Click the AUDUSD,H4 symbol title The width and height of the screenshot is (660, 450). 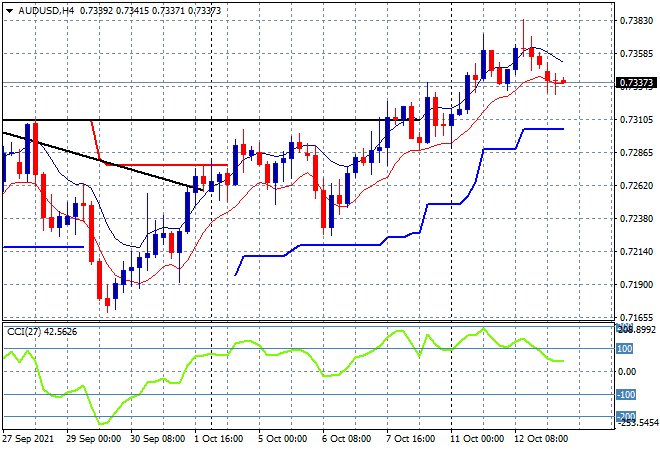coord(46,11)
